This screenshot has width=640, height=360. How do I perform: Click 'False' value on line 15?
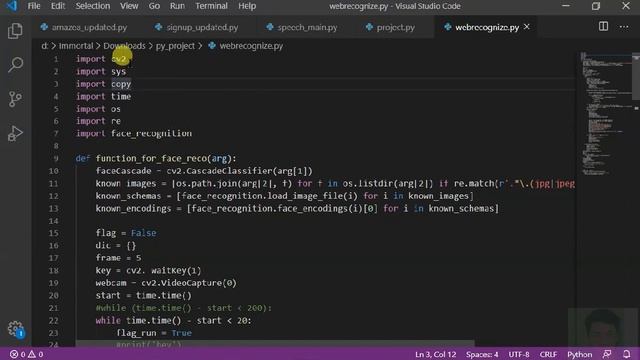click(144, 233)
